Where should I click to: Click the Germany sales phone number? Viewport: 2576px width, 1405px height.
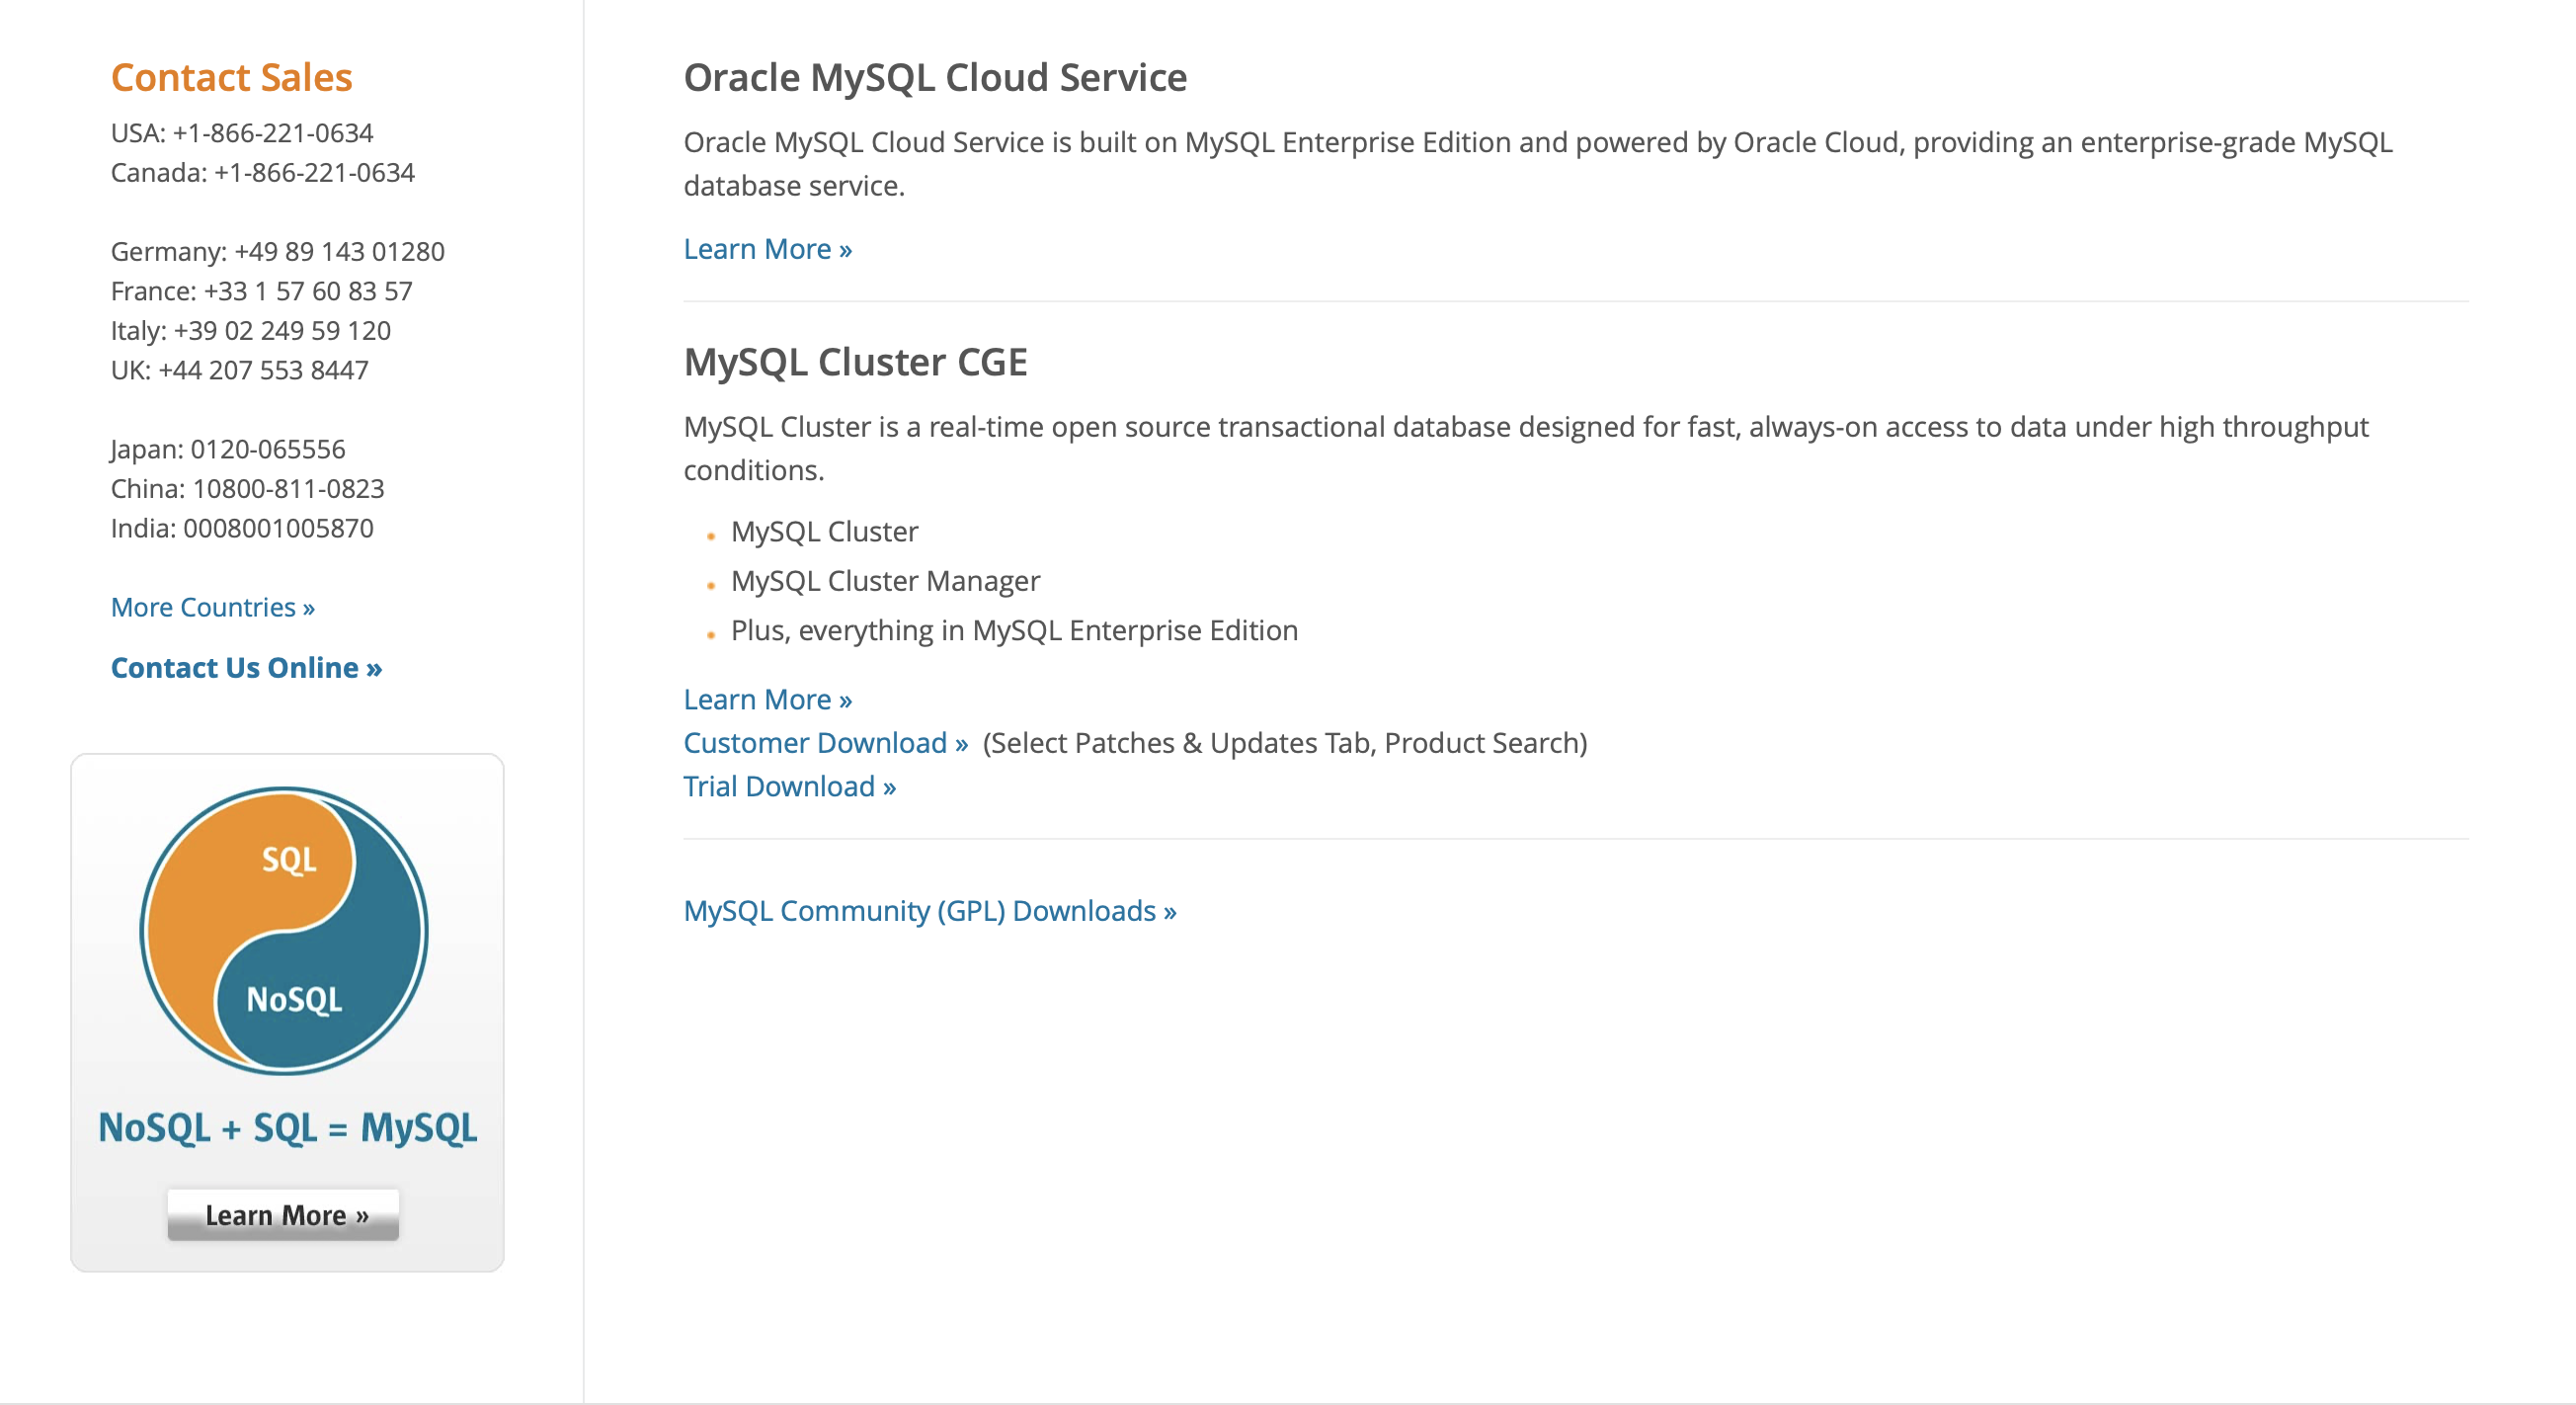pos(339,251)
